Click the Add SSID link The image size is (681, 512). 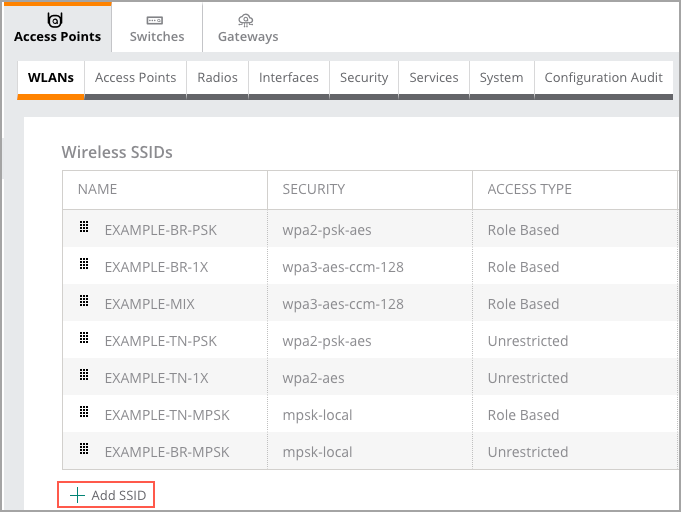(106, 495)
